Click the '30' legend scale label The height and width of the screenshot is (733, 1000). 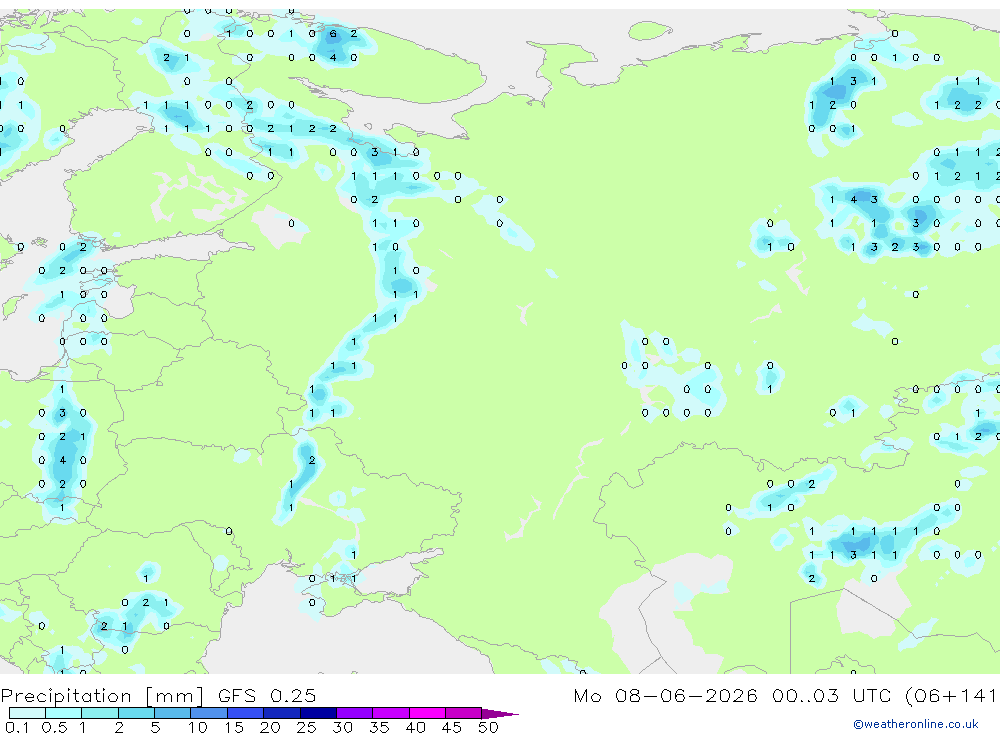[342, 727]
